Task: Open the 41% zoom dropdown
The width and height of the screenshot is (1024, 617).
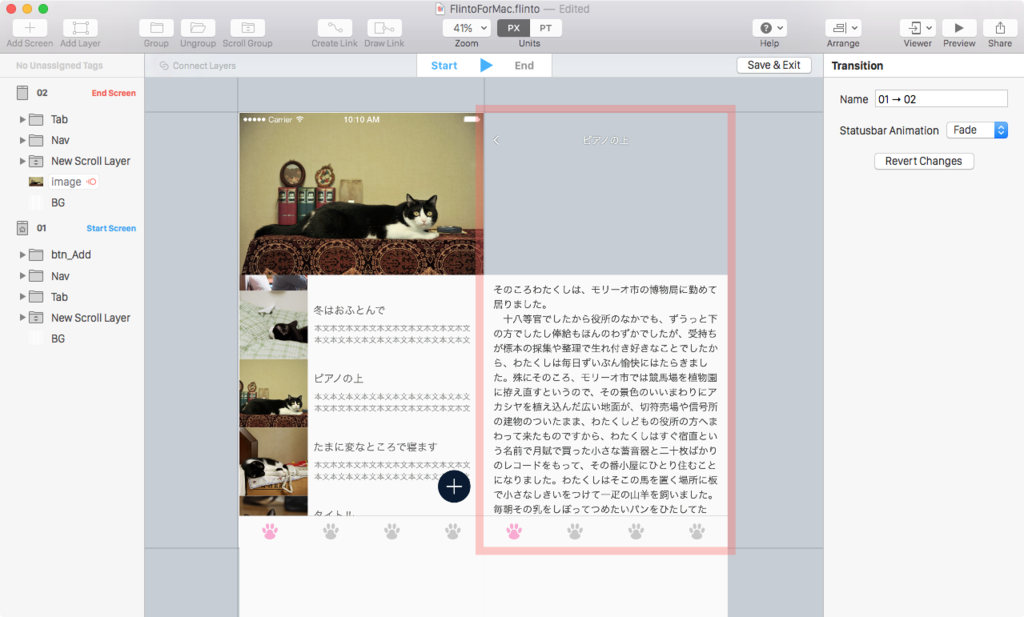Action: 466,28
